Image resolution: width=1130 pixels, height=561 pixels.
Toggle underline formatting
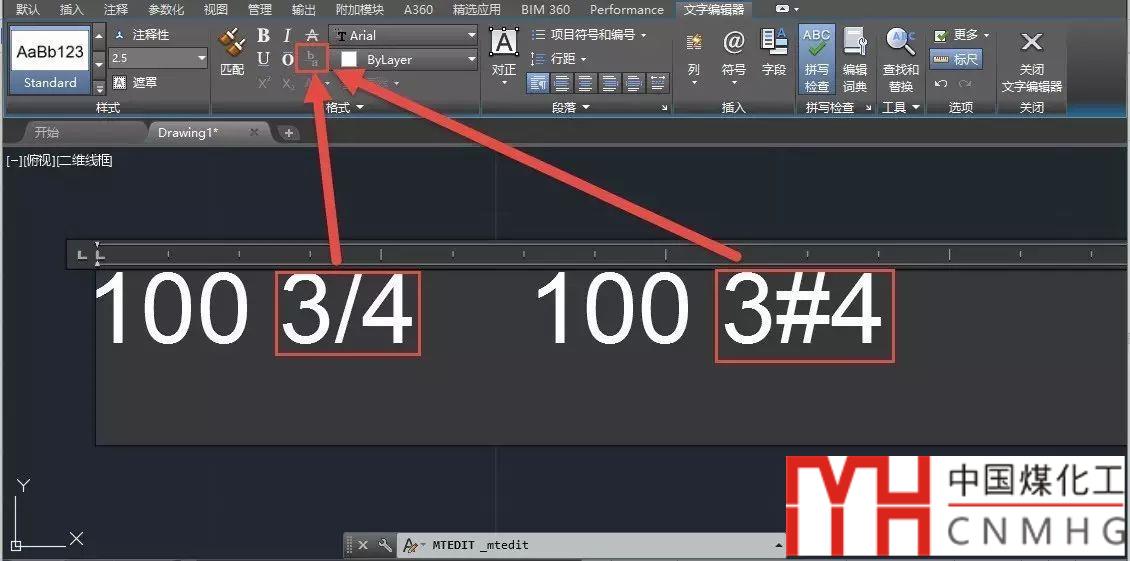(263, 59)
